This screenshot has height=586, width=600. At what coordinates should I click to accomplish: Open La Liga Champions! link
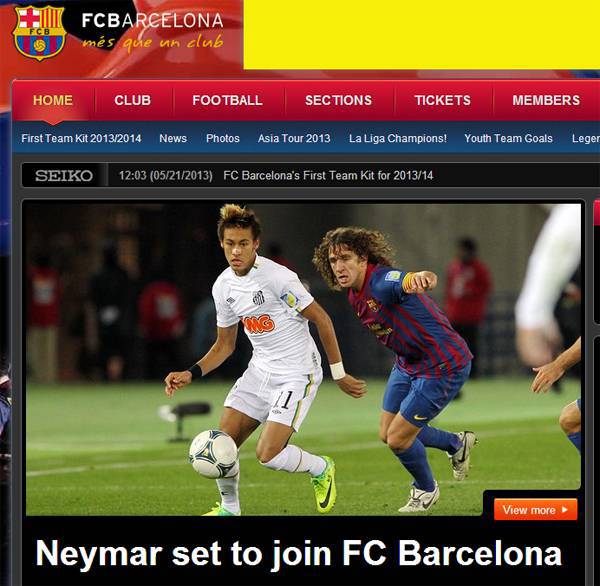point(398,138)
